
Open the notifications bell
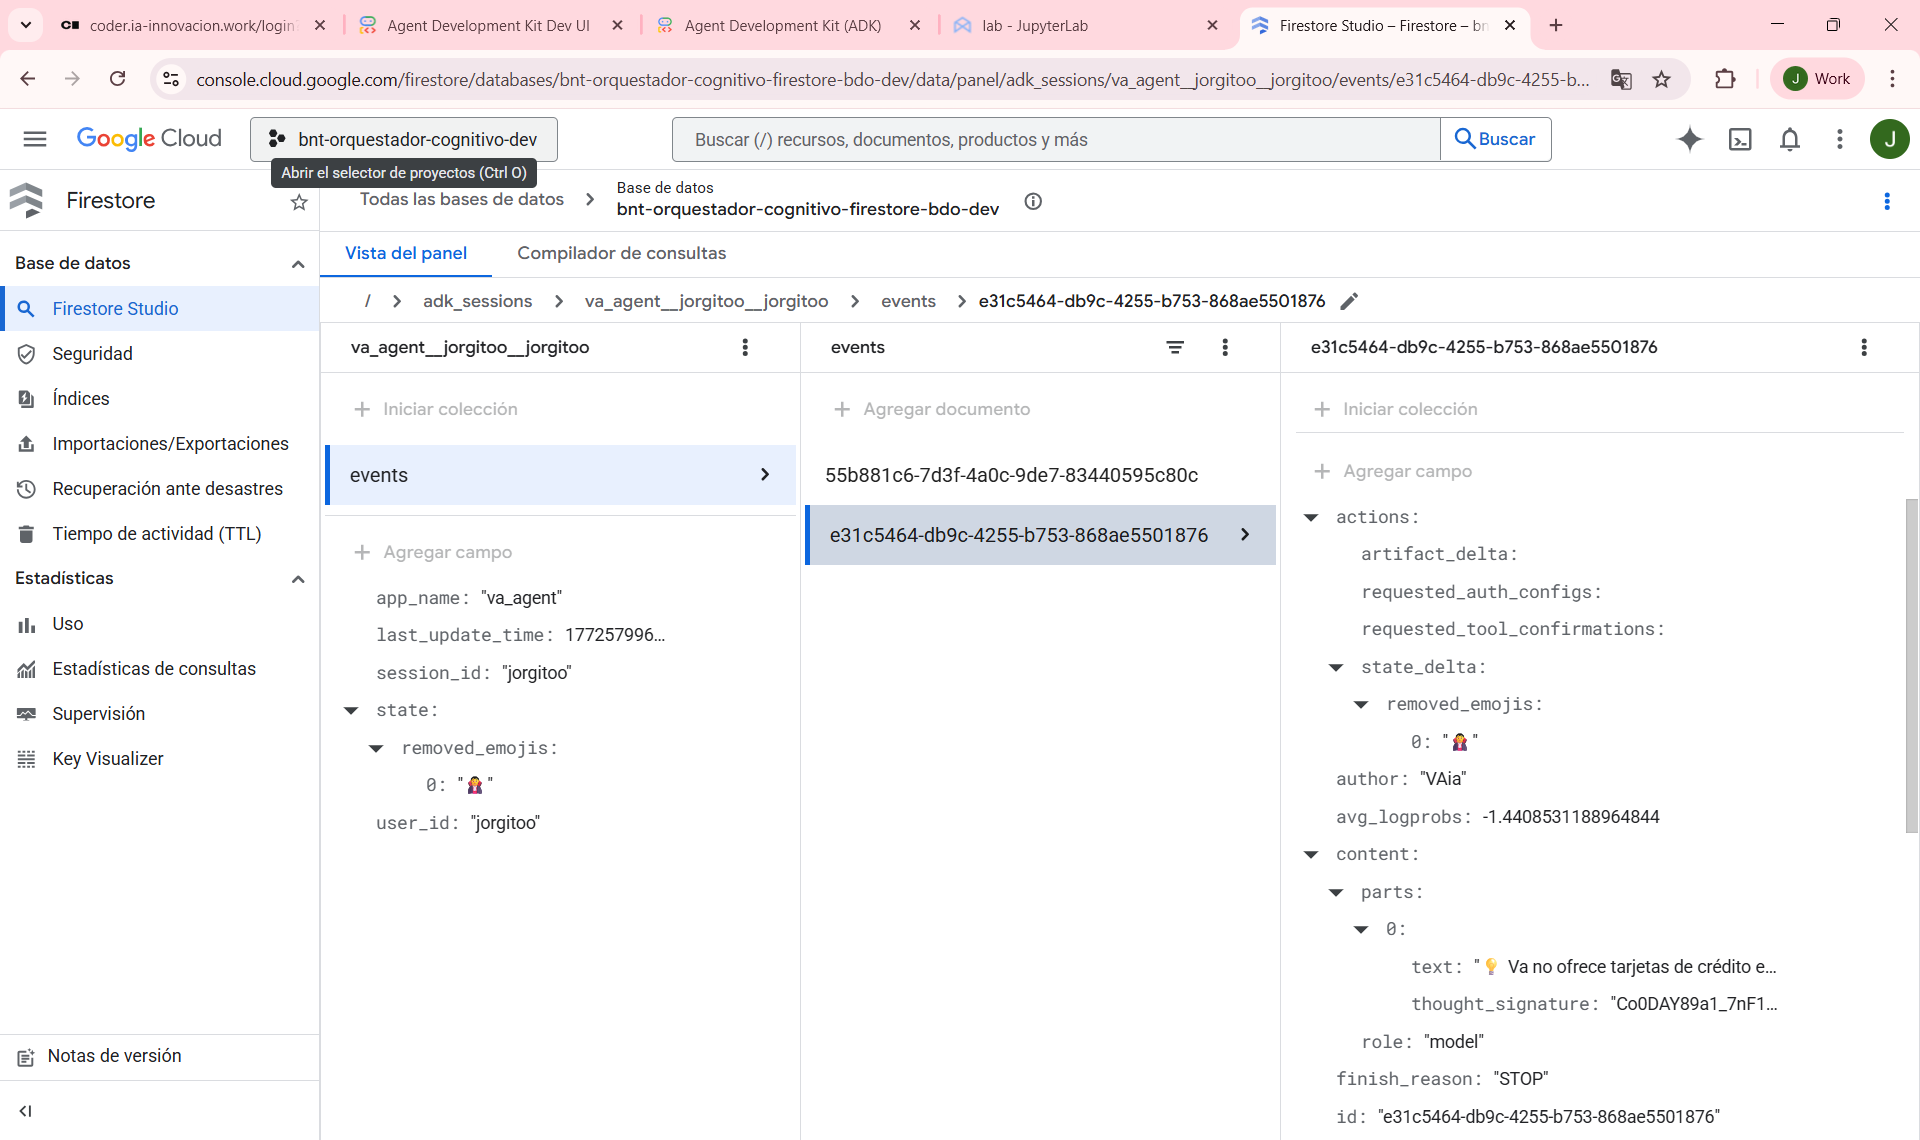(1790, 139)
